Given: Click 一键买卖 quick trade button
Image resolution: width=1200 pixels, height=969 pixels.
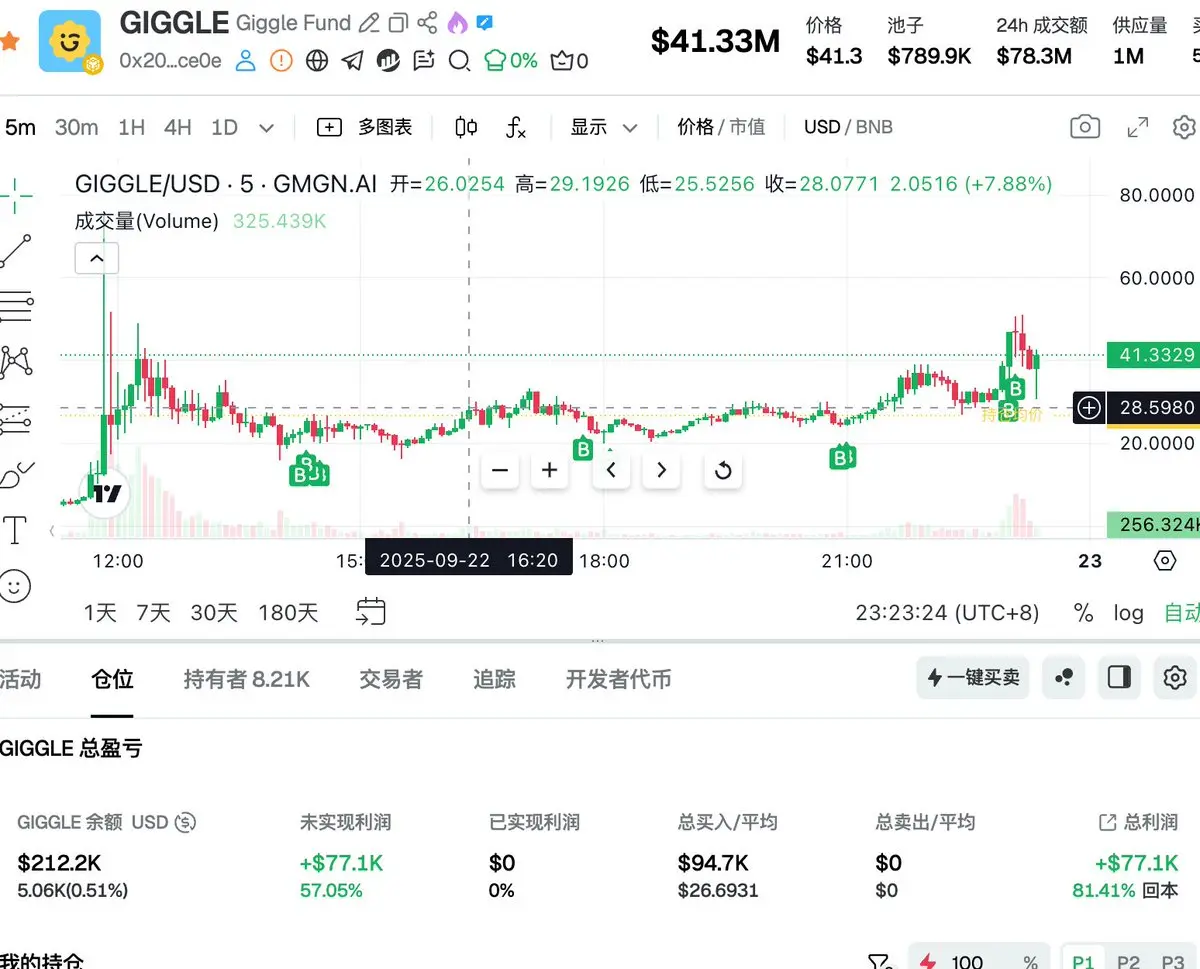Looking at the screenshot, I should (973, 678).
